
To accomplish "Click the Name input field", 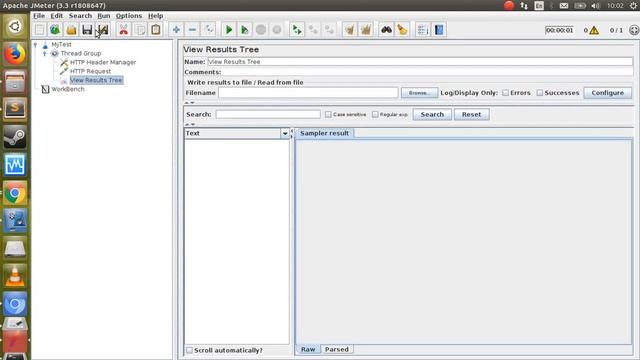I will coord(420,62).
